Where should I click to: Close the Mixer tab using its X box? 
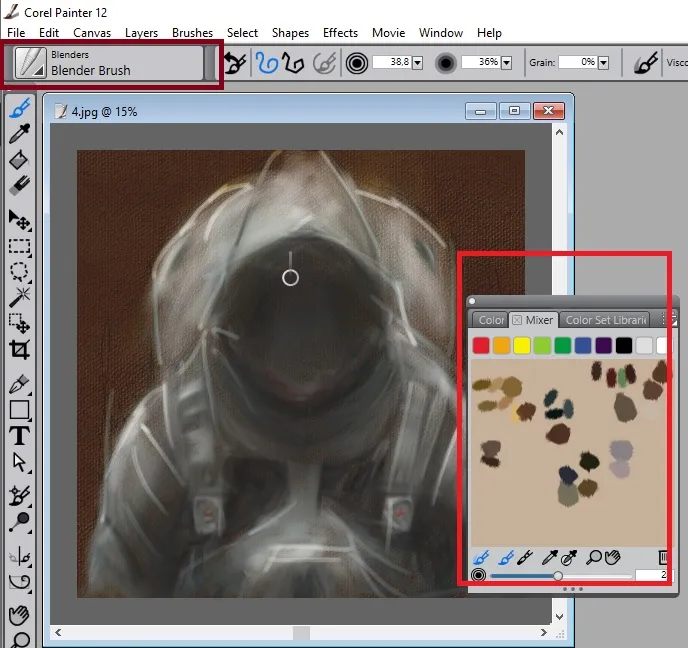pyautogui.click(x=517, y=320)
